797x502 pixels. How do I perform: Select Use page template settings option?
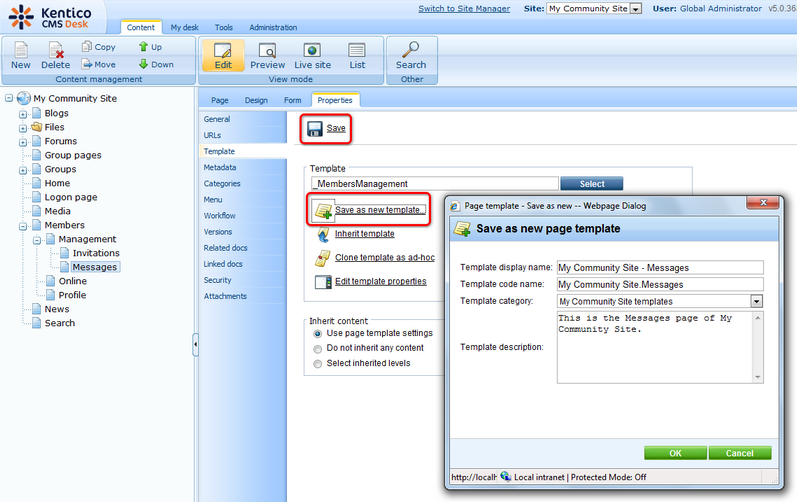[x=318, y=333]
